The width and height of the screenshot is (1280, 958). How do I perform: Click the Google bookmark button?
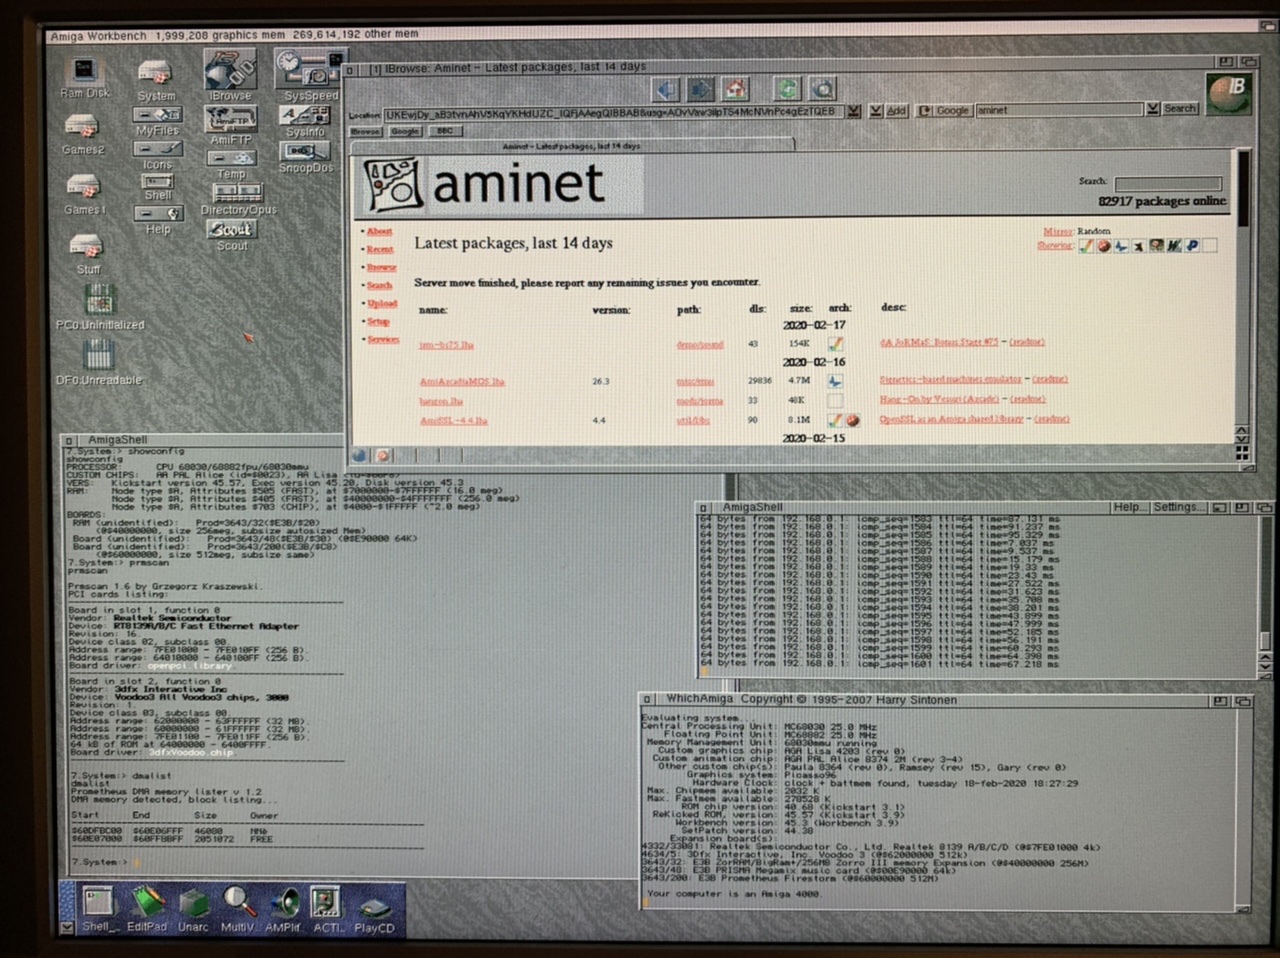pos(405,131)
